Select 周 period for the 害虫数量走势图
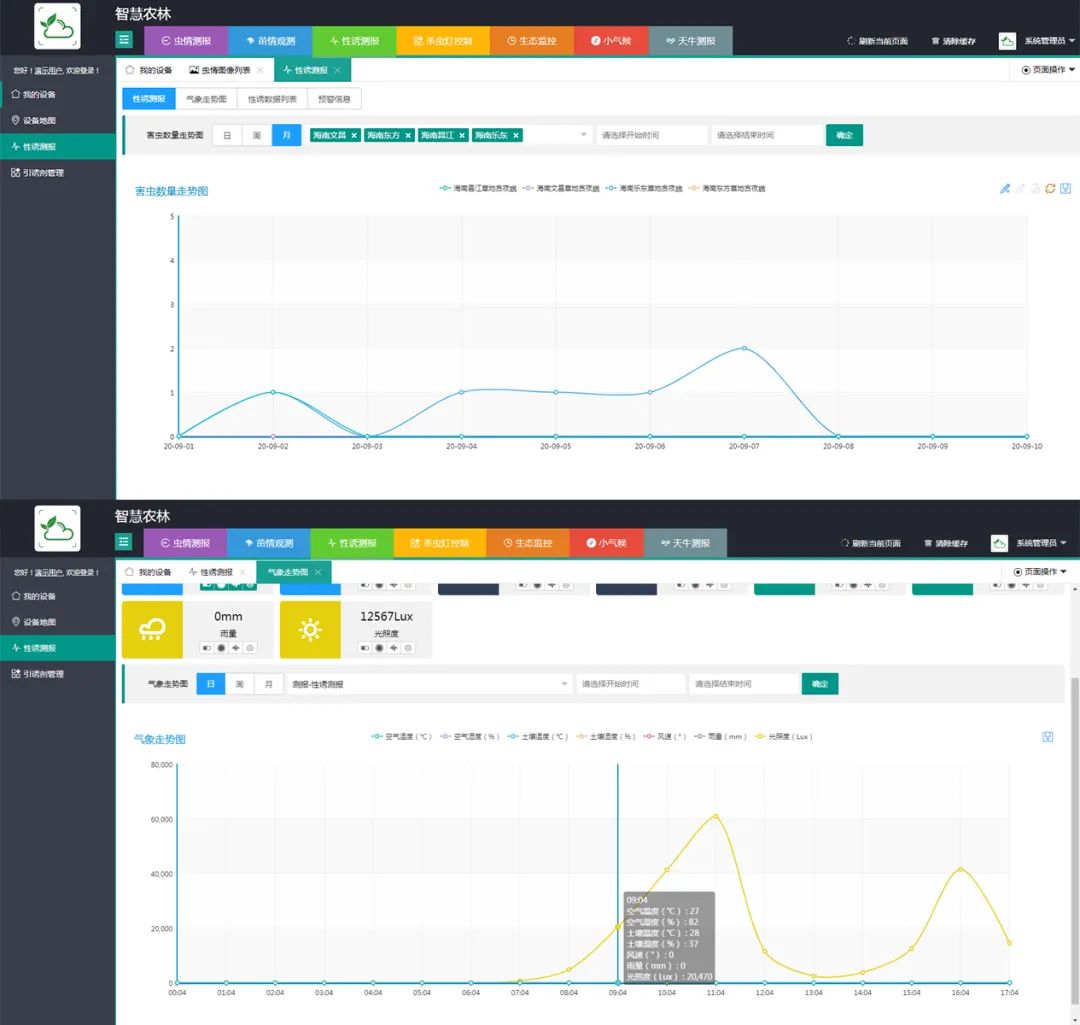This screenshot has width=1080, height=1025. (x=257, y=135)
